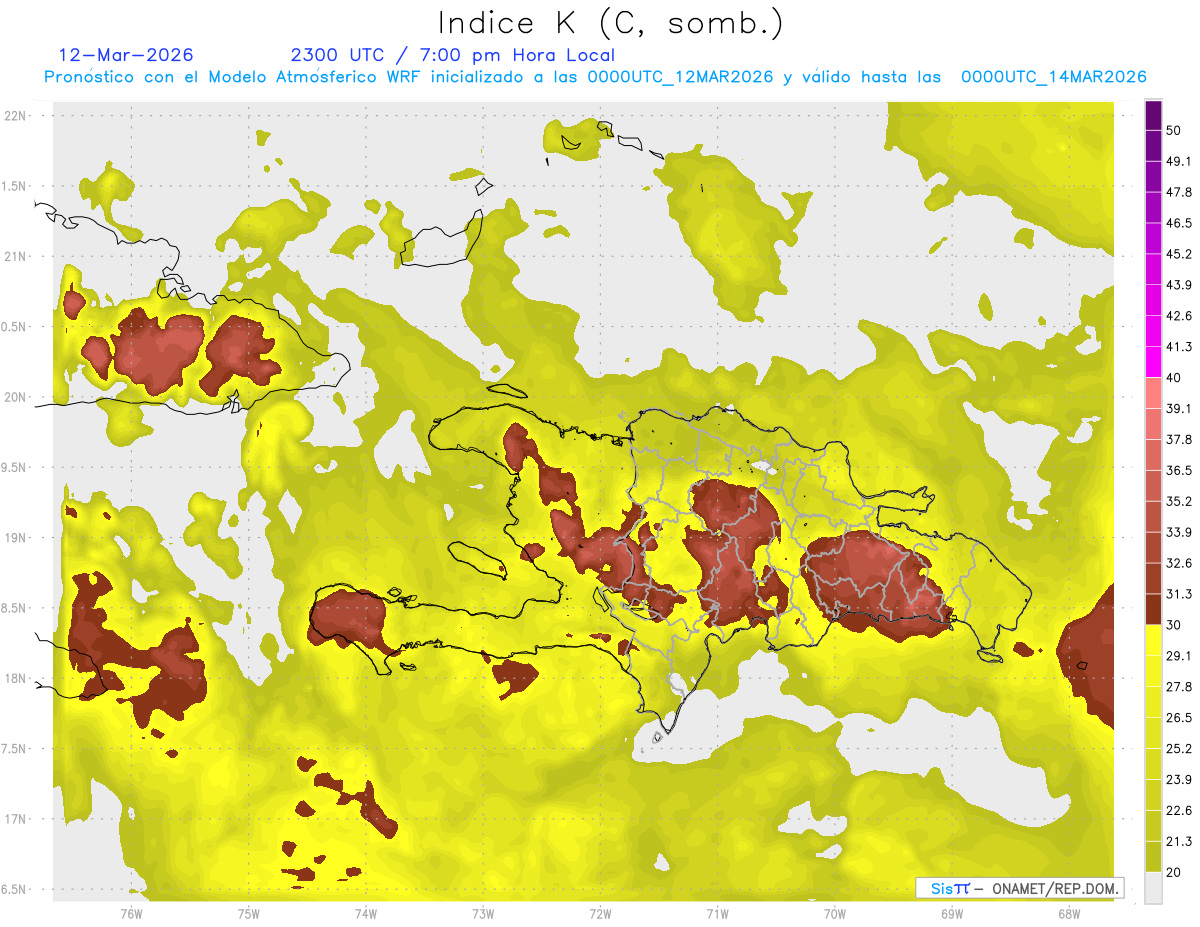The width and height of the screenshot is (1200, 927).
Task: Click the colorbar label '36.5'
Action: tap(1179, 471)
